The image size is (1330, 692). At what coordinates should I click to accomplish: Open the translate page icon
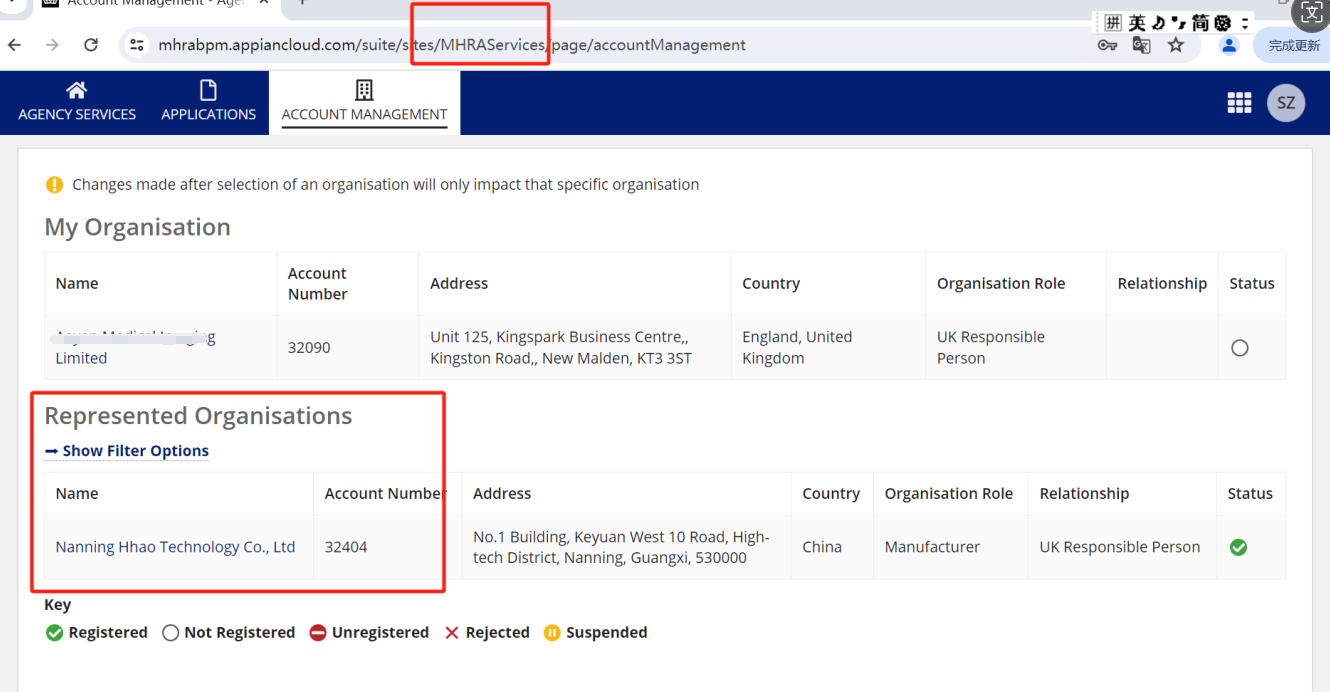tap(1141, 45)
